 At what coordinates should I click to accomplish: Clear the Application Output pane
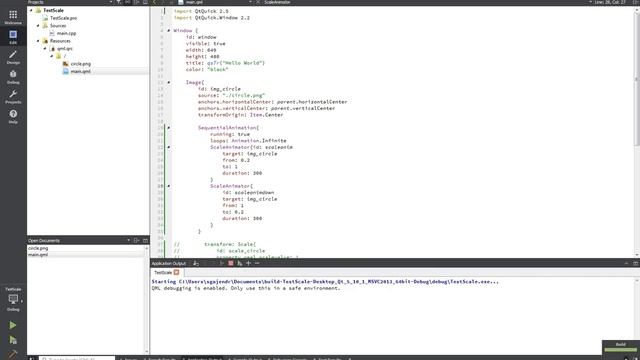[x=196, y=263]
